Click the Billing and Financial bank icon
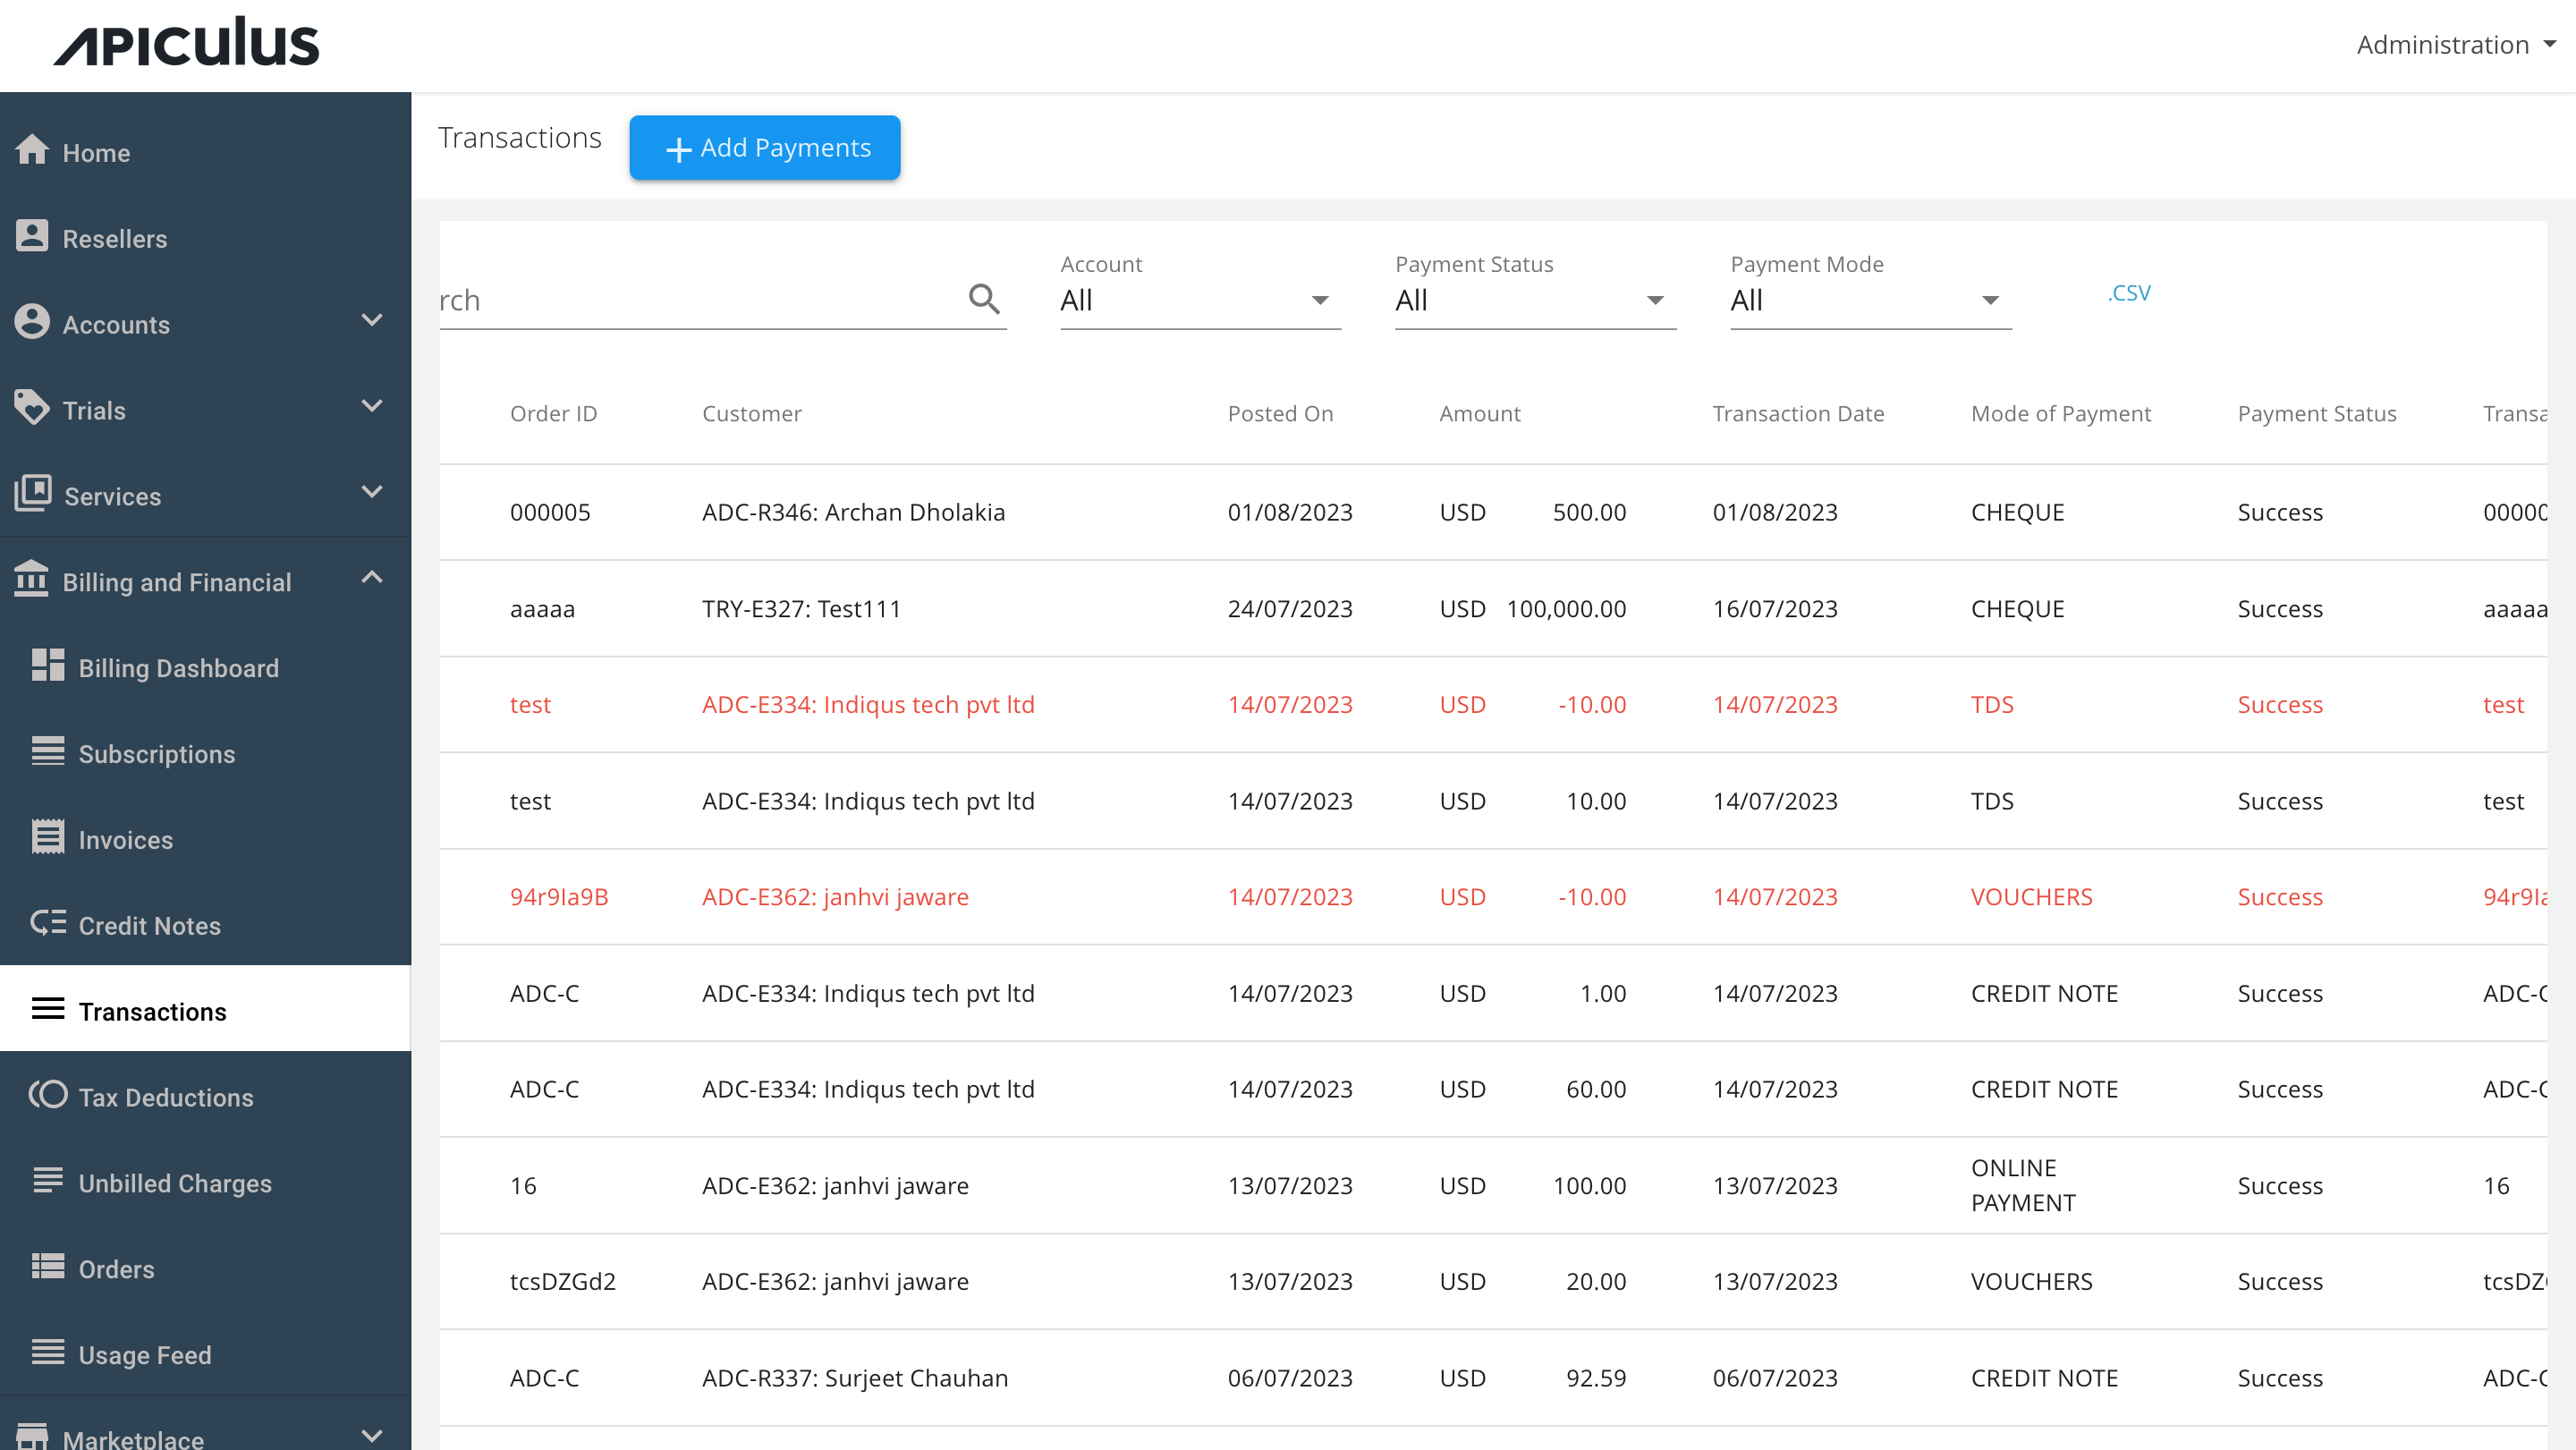This screenshot has width=2576, height=1450. 32,579
